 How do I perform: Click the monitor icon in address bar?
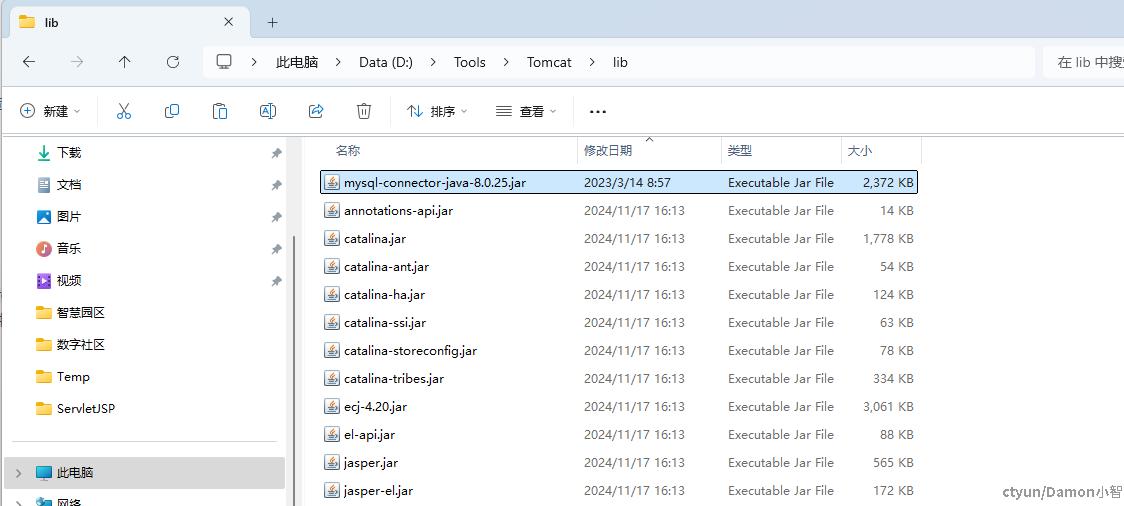(224, 62)
